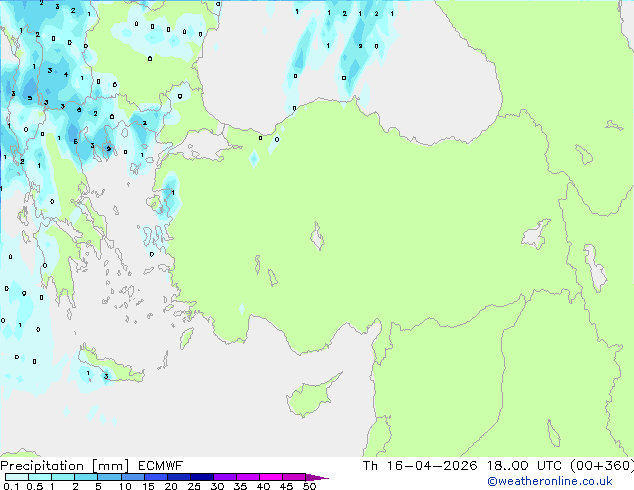Click the 35–40 mm violet swatch
Image resolution: width=634 pixels, height=490 pixels.
pyautogui.click(x=248, y=477)
